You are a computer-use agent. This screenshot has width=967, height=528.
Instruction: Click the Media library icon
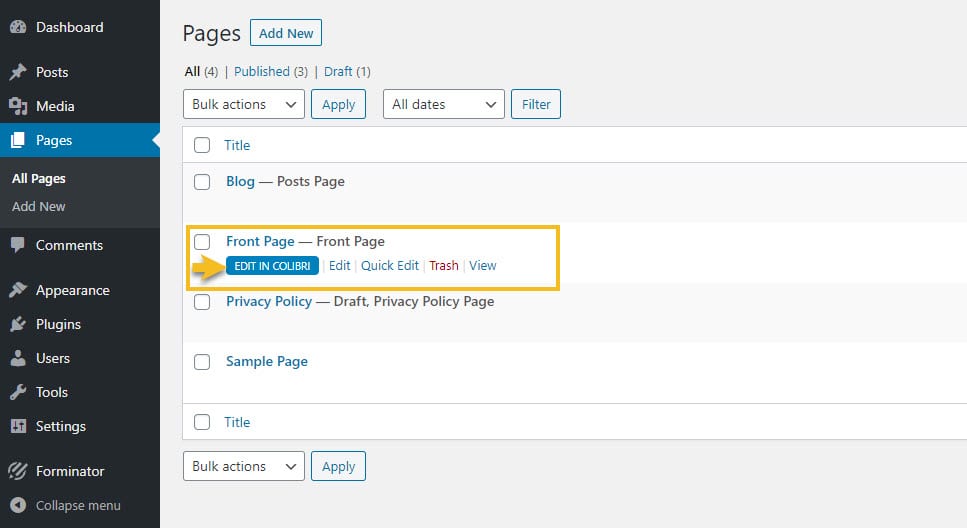[19, 106]
